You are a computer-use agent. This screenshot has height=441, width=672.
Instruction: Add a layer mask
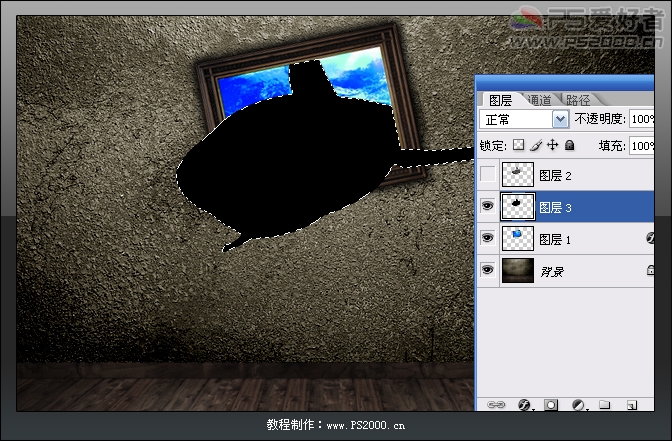[551, 405]
